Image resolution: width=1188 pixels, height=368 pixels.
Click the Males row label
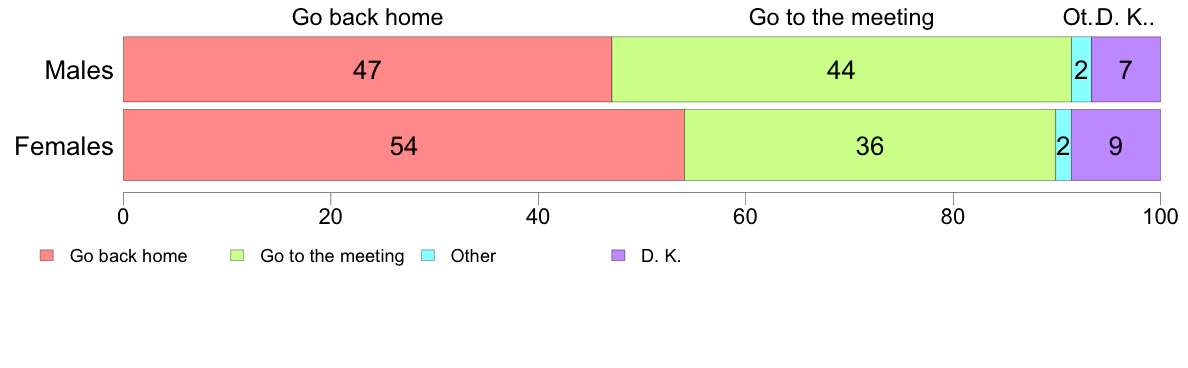pos(79,70)
